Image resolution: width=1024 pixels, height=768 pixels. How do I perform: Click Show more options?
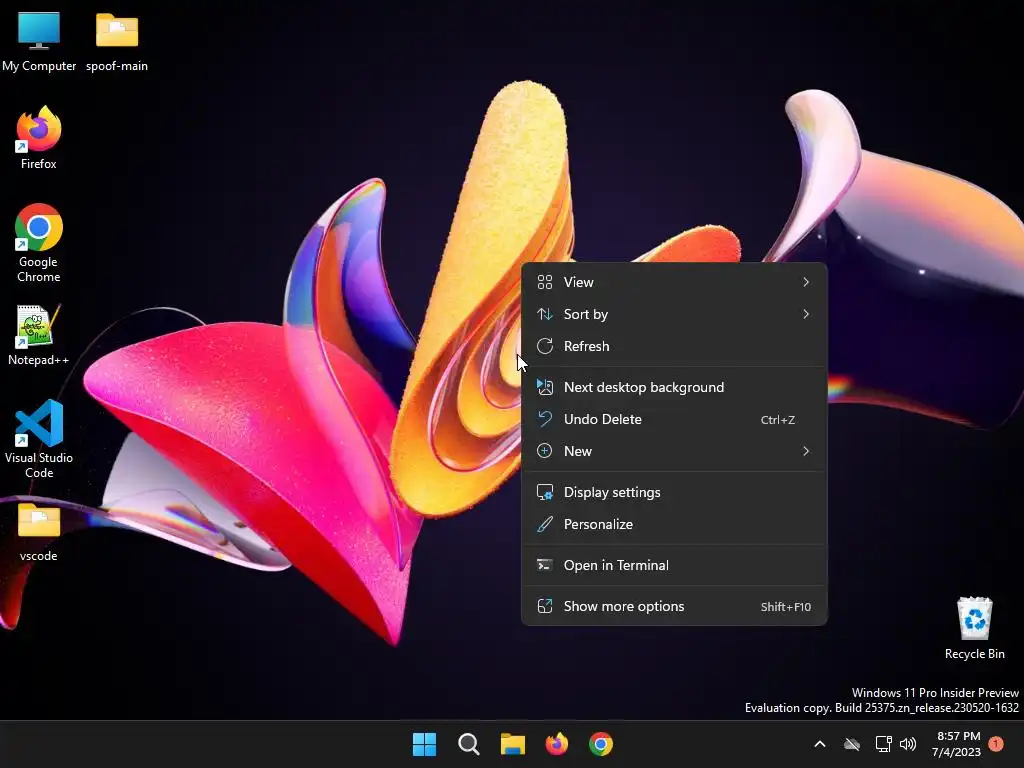tap(675, 607)
